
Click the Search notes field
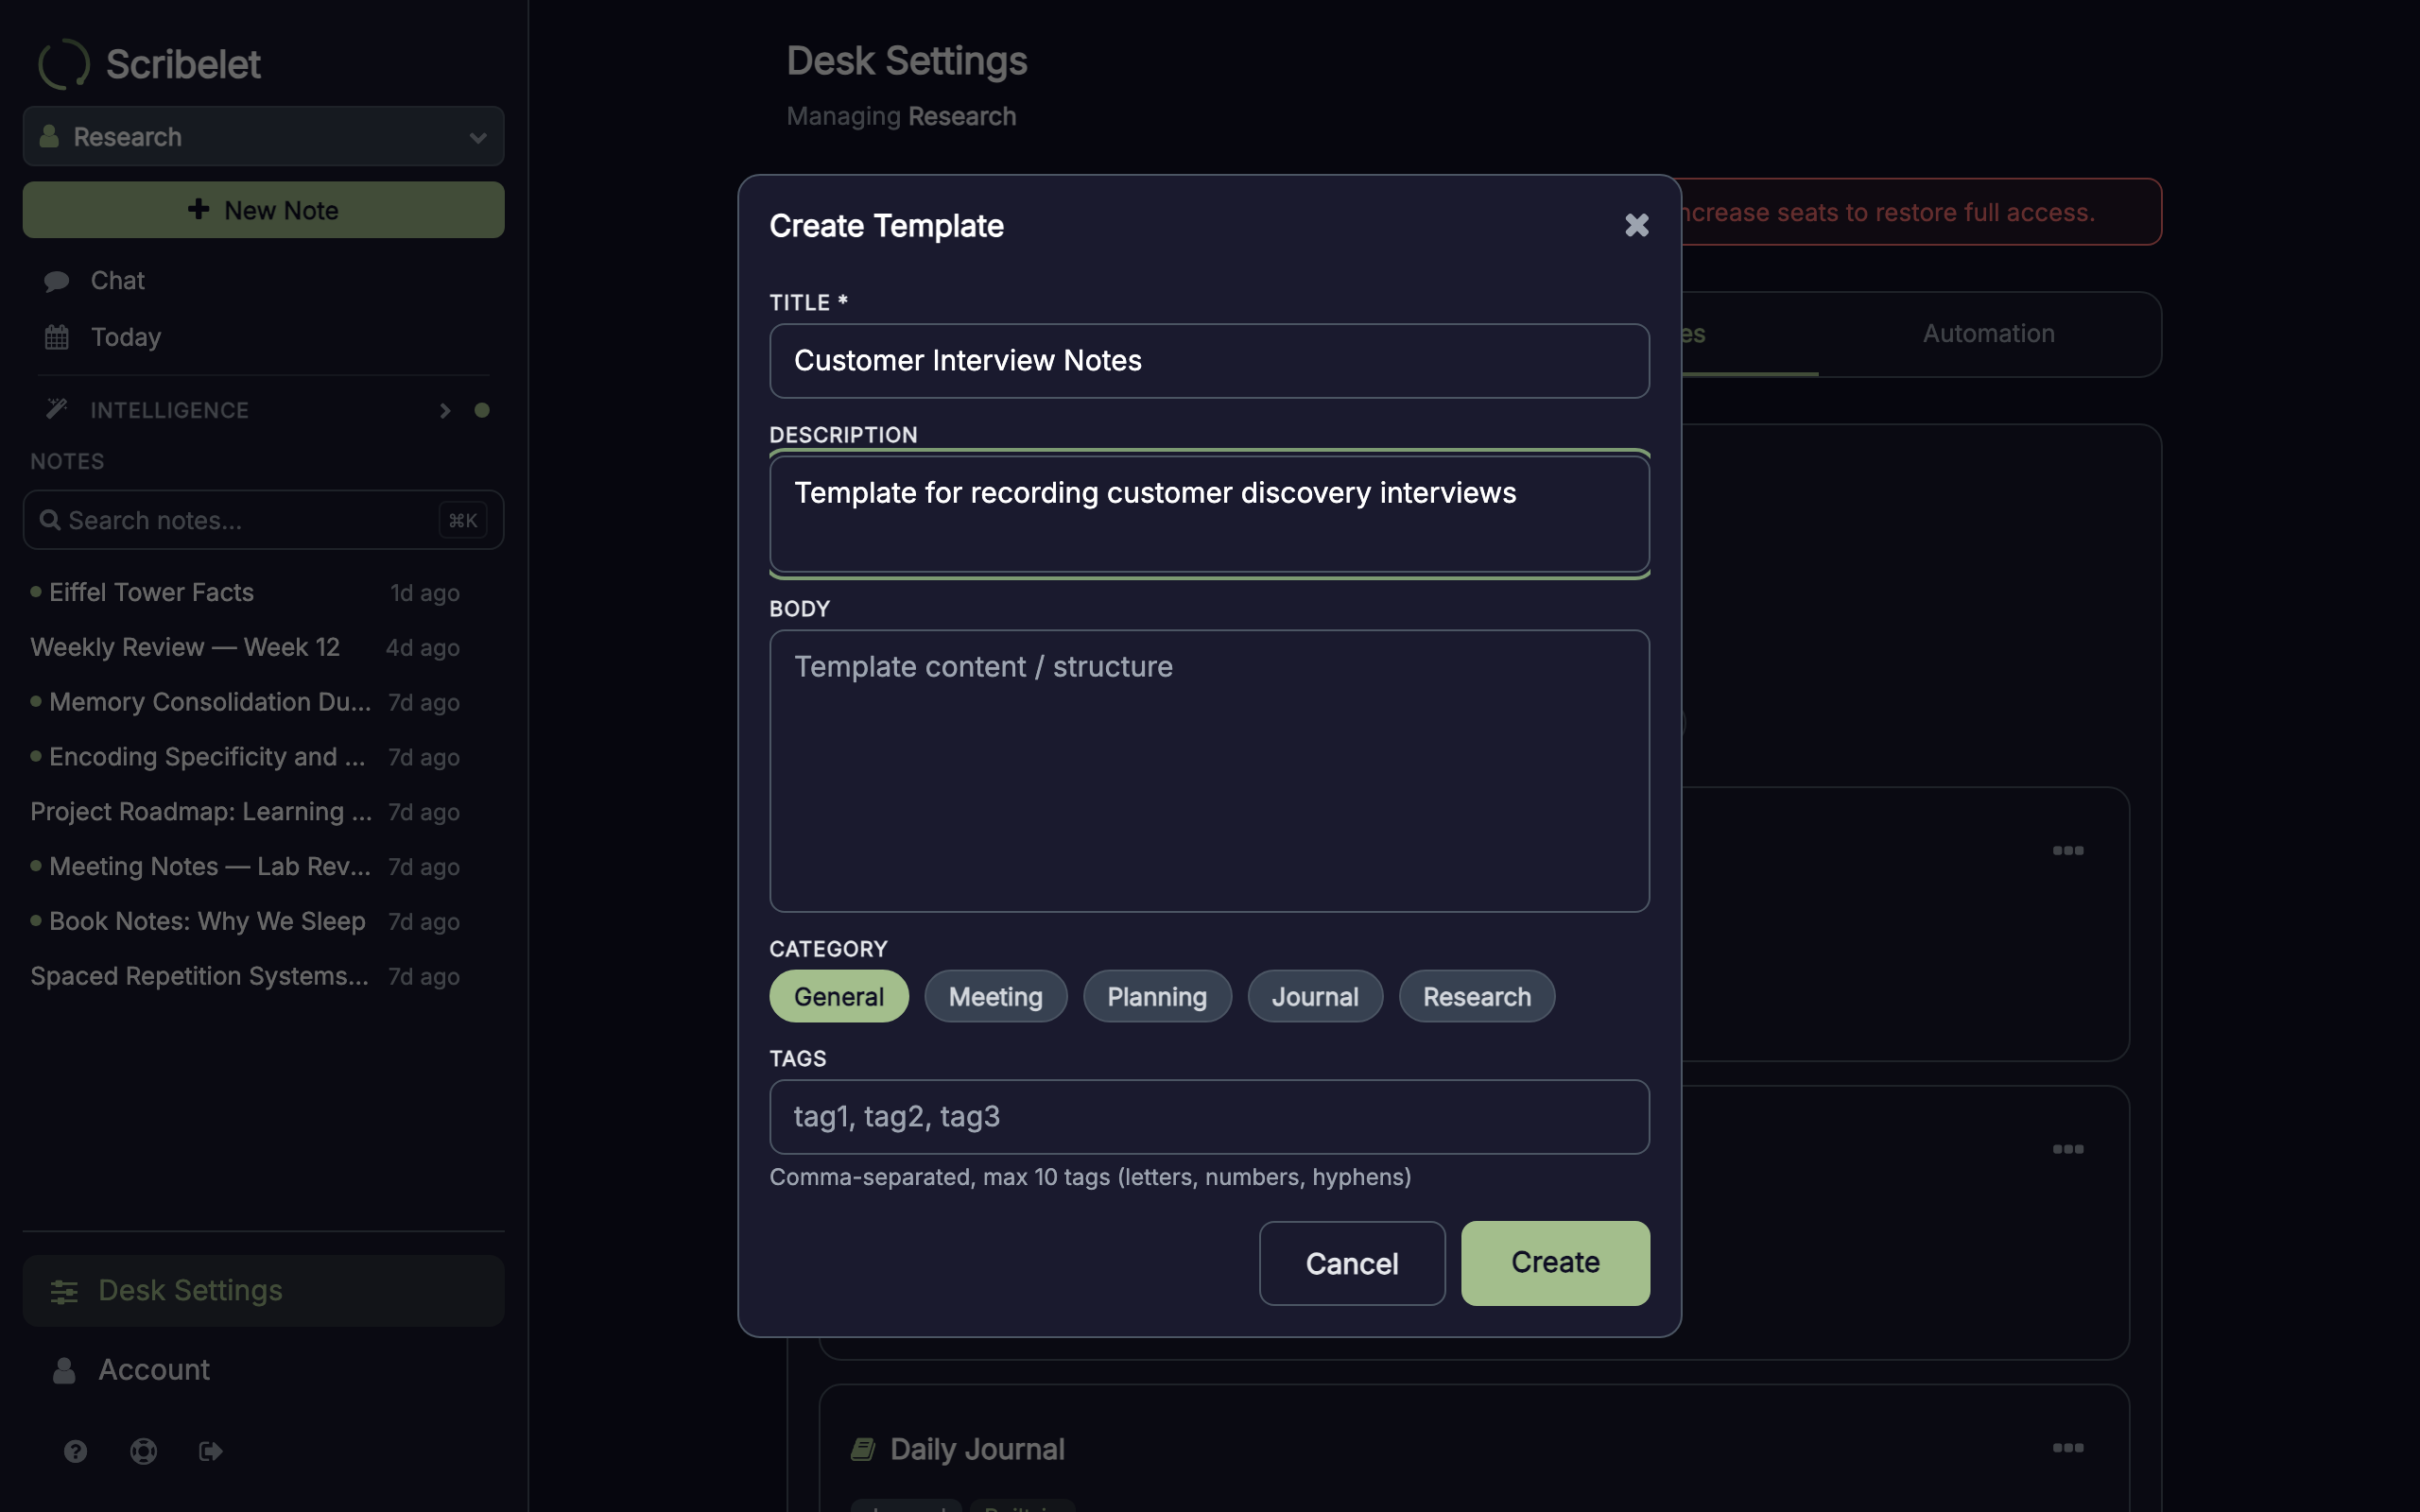tap(263, 520)
